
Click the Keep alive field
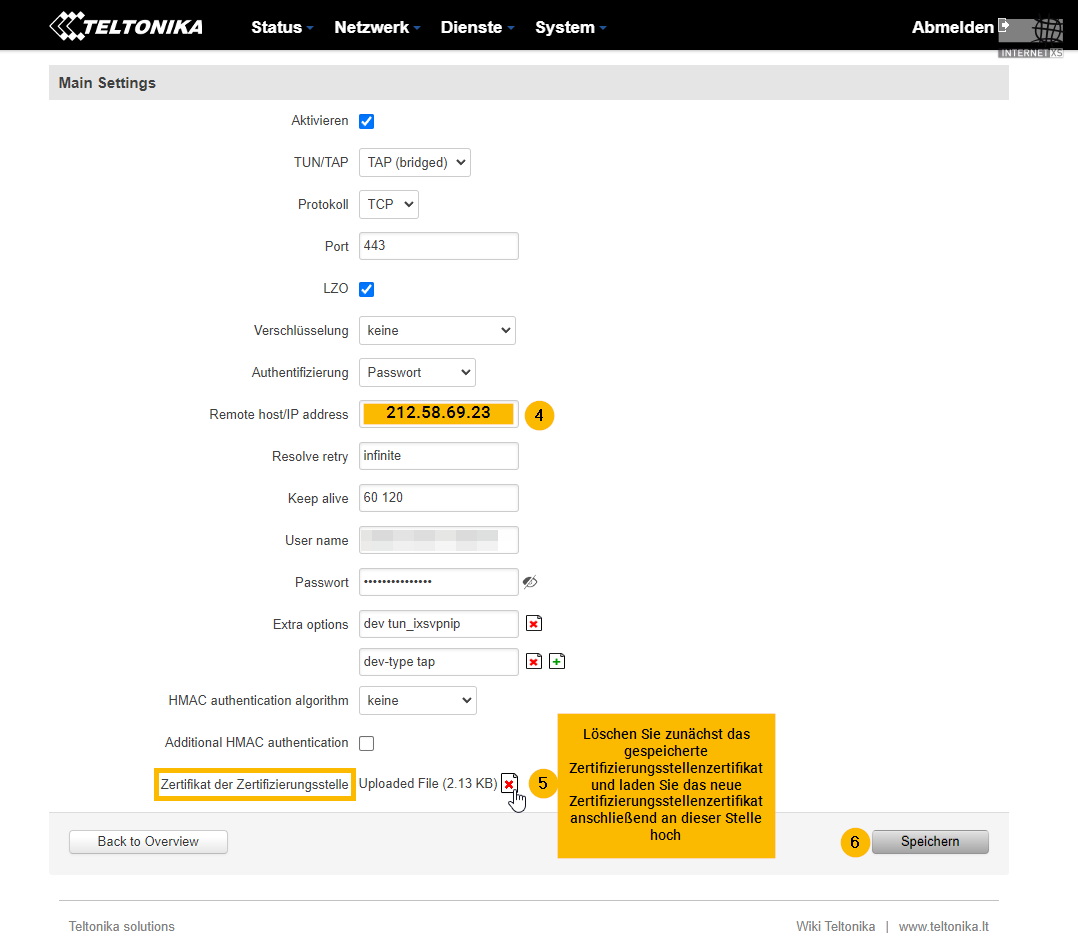coord(439,498)
